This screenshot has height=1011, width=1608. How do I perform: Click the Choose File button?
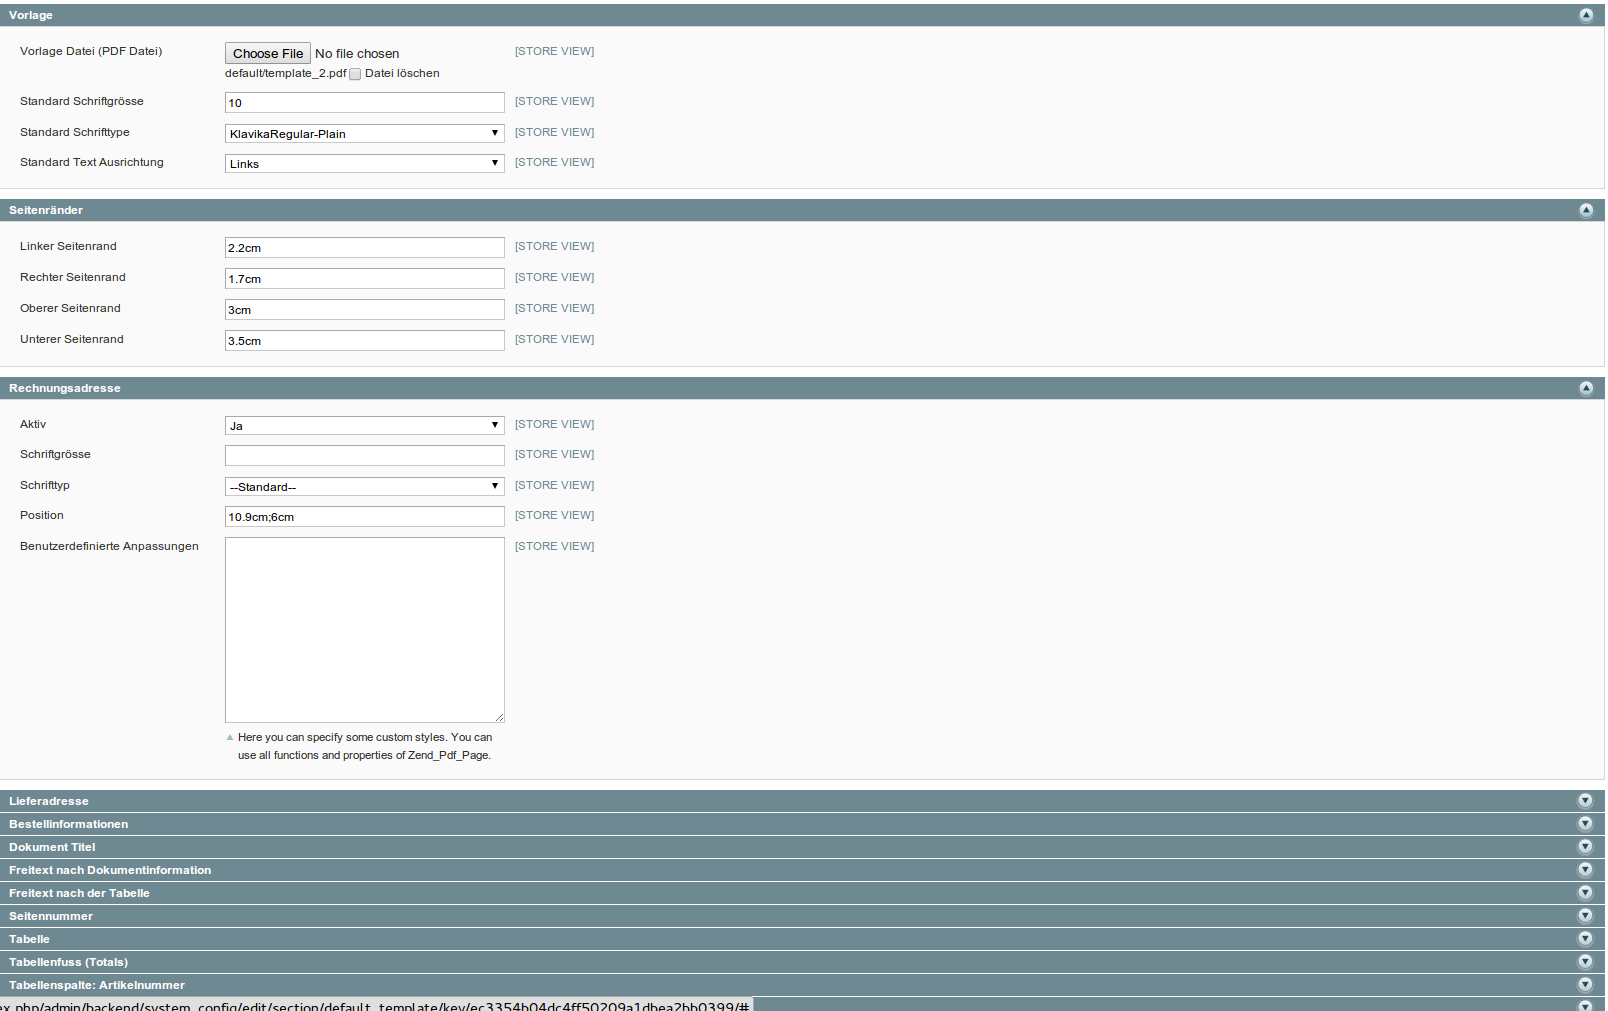pos(268,54)
